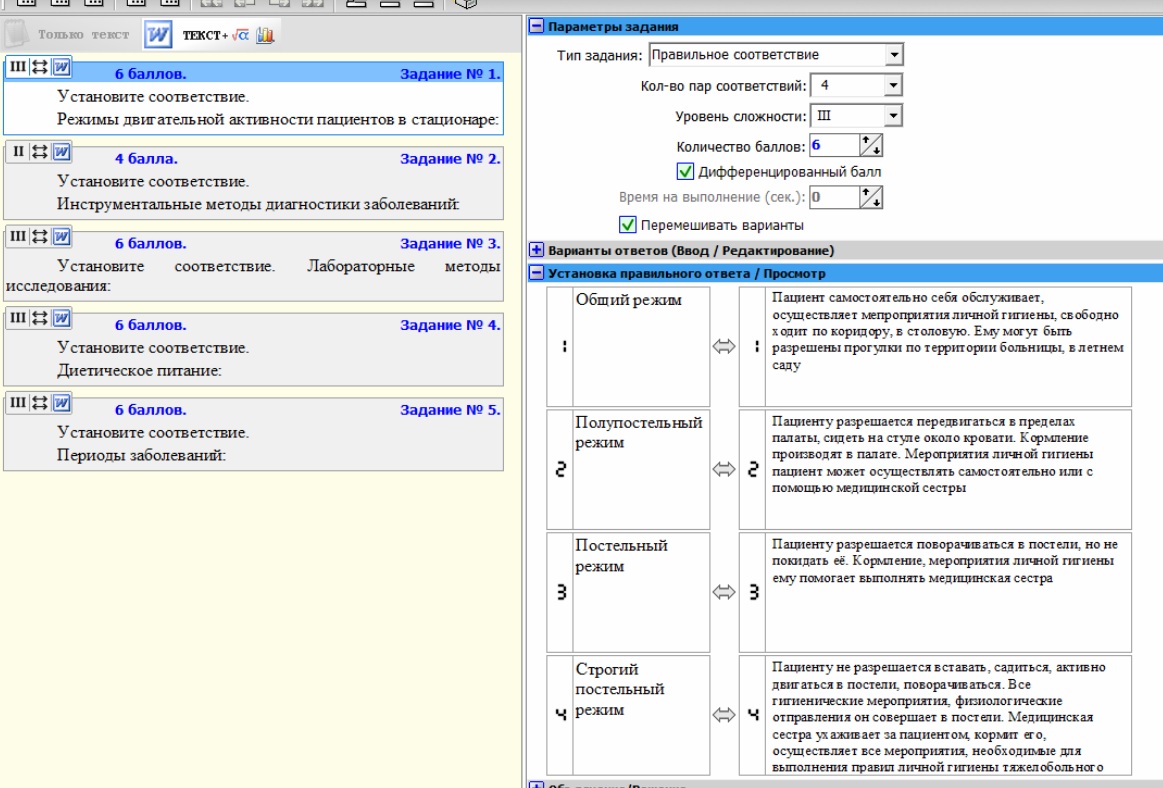Click the link arrow for the 'Постельный режим' pair
This screenshot has width=1163, height=788.
[x=724, y=591]
